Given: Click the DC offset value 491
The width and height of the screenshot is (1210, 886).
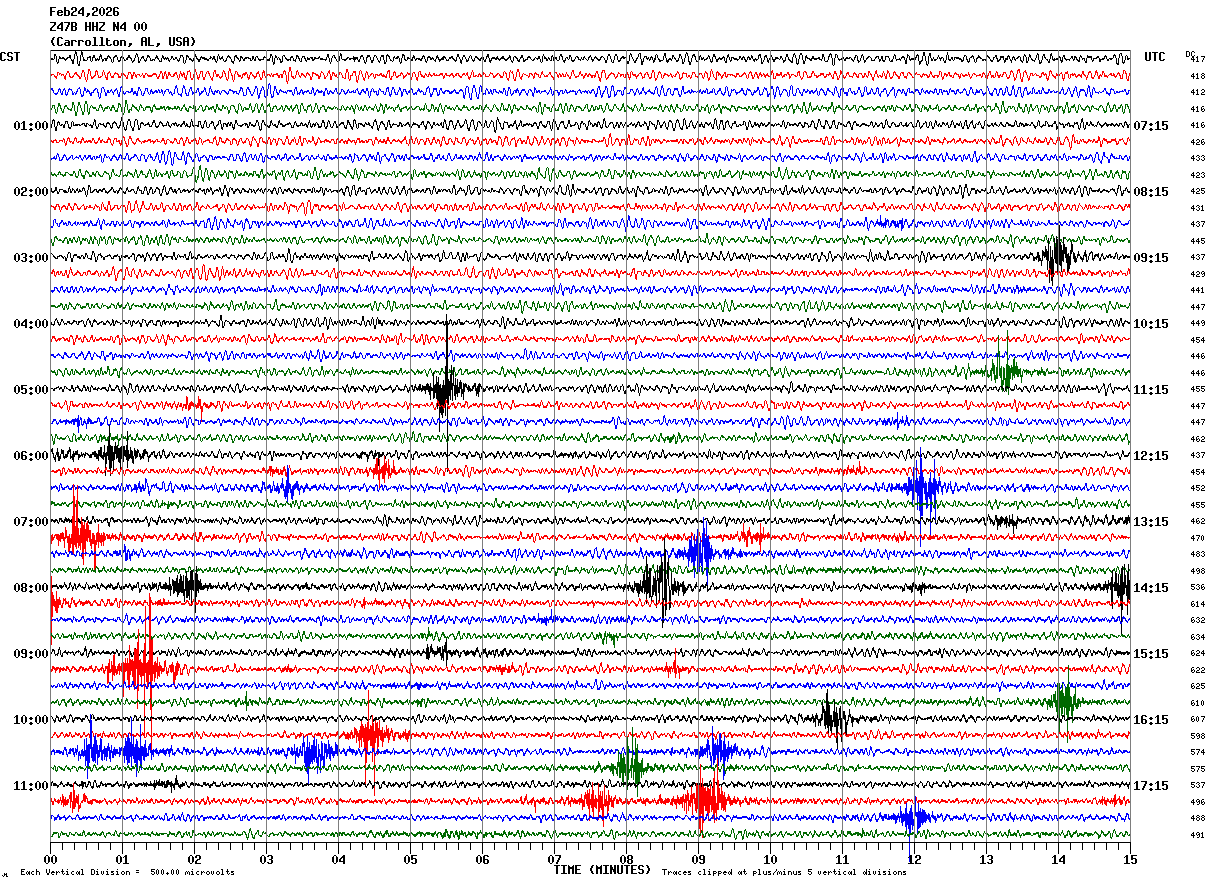Looking at the screenshot, I should click(1197, 835).
